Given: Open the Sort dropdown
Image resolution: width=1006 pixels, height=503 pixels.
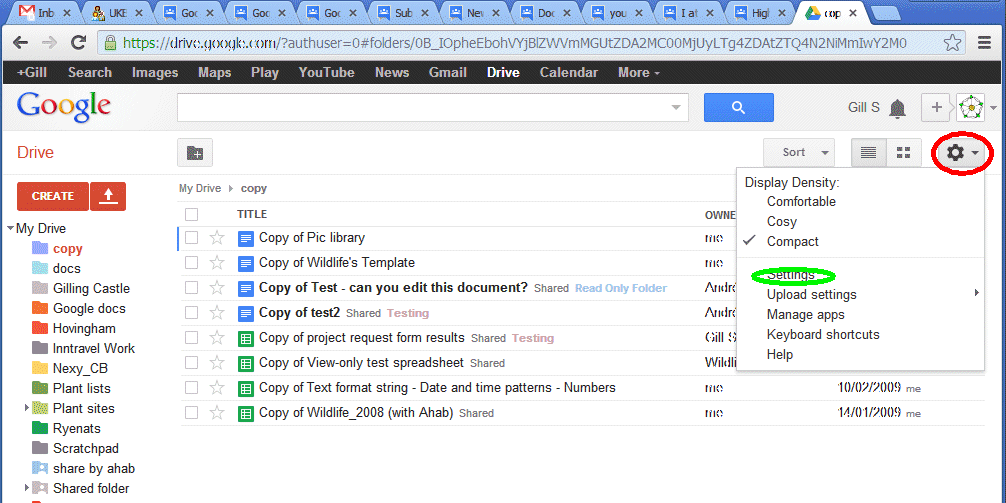Looking at the screenshot, I should 799,153.
